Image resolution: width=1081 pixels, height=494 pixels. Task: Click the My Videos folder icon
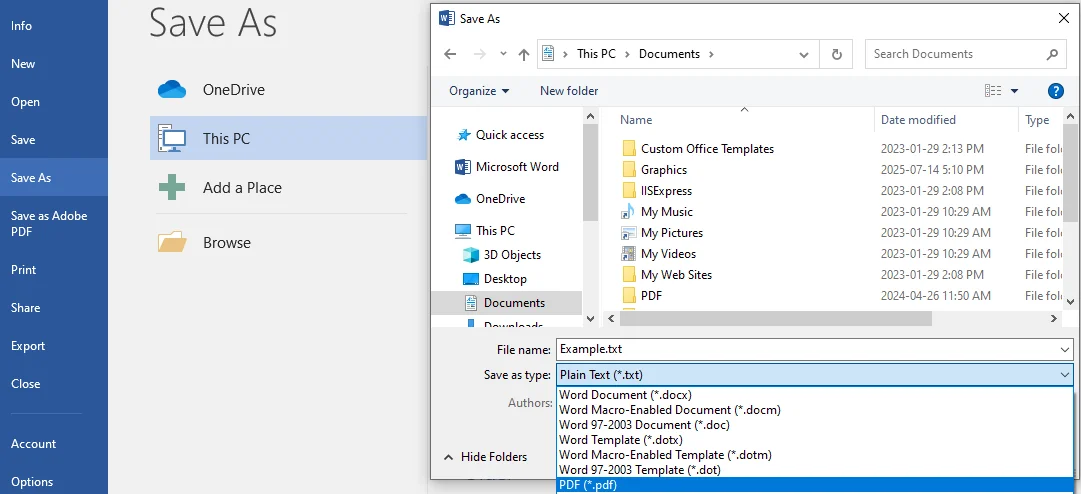click(x=628, y=254)
